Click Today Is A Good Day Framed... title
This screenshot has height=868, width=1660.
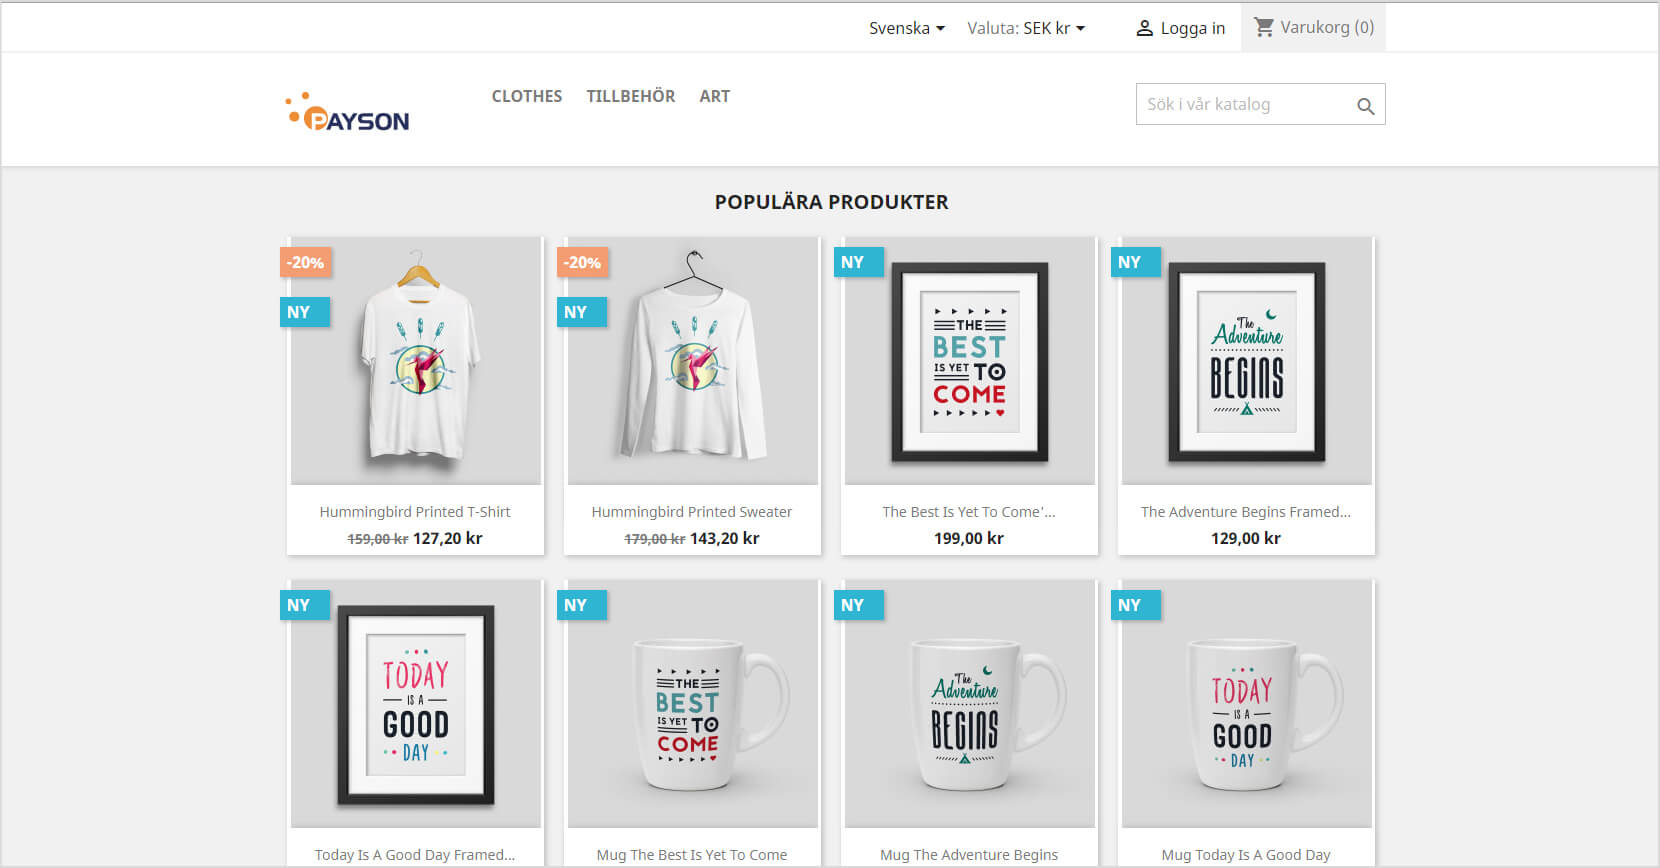(x=415, y=855)
